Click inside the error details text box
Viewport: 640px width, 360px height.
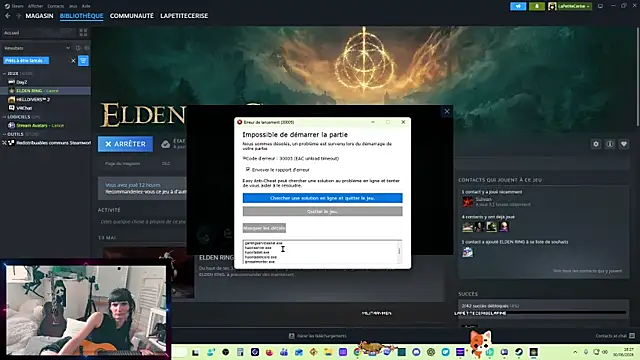320,252
